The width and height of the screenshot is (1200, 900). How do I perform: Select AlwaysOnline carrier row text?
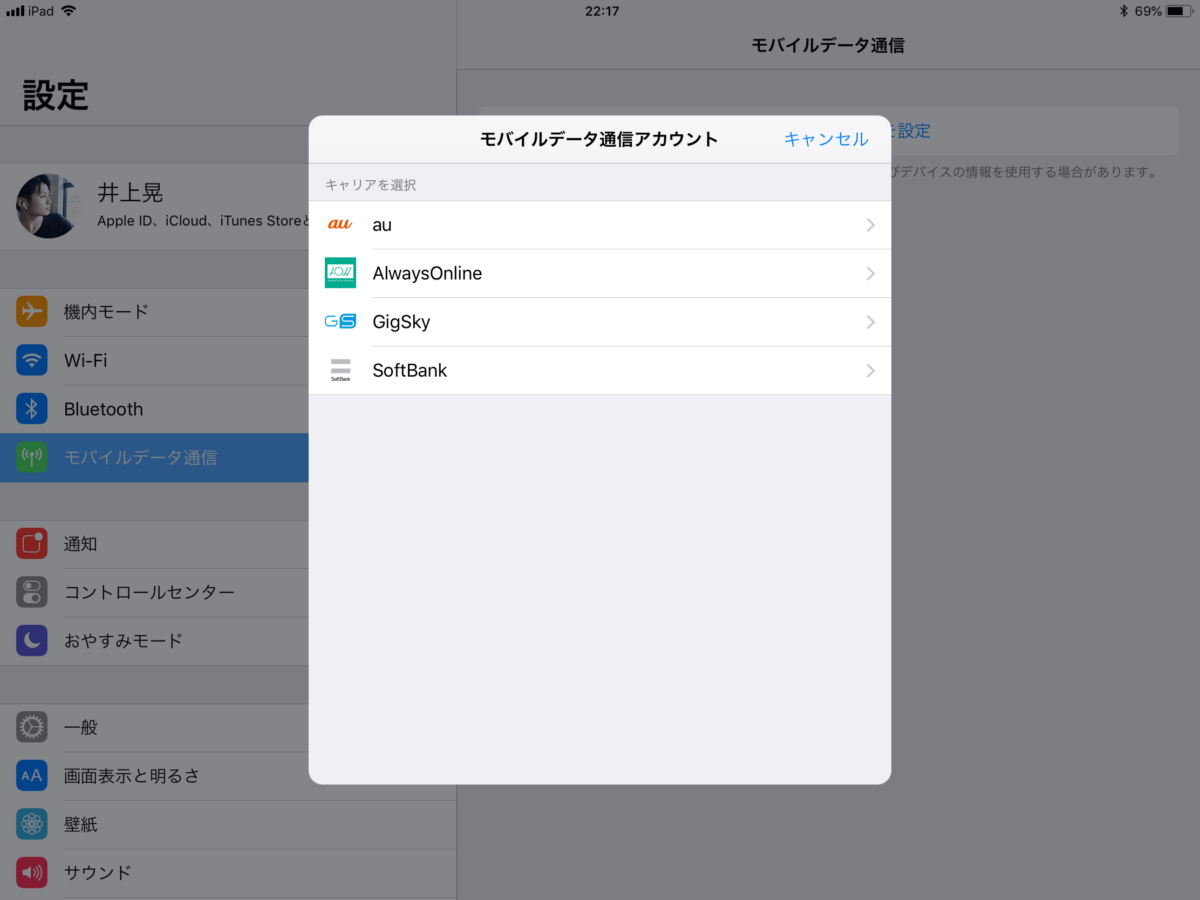click(427, 273)
